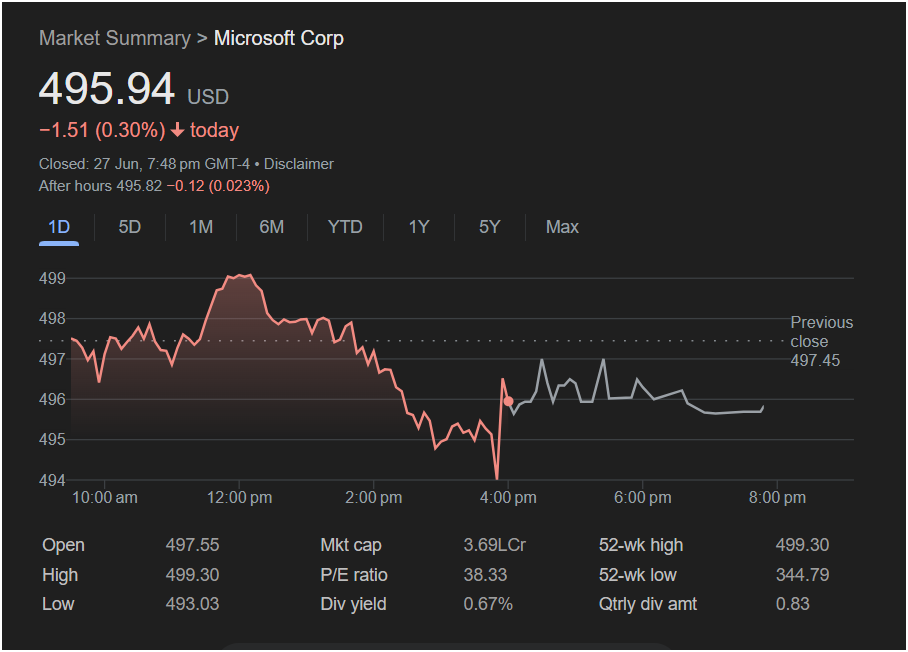
Task: Click the Previous close 497.45 label
Action: tap(821, 341)
